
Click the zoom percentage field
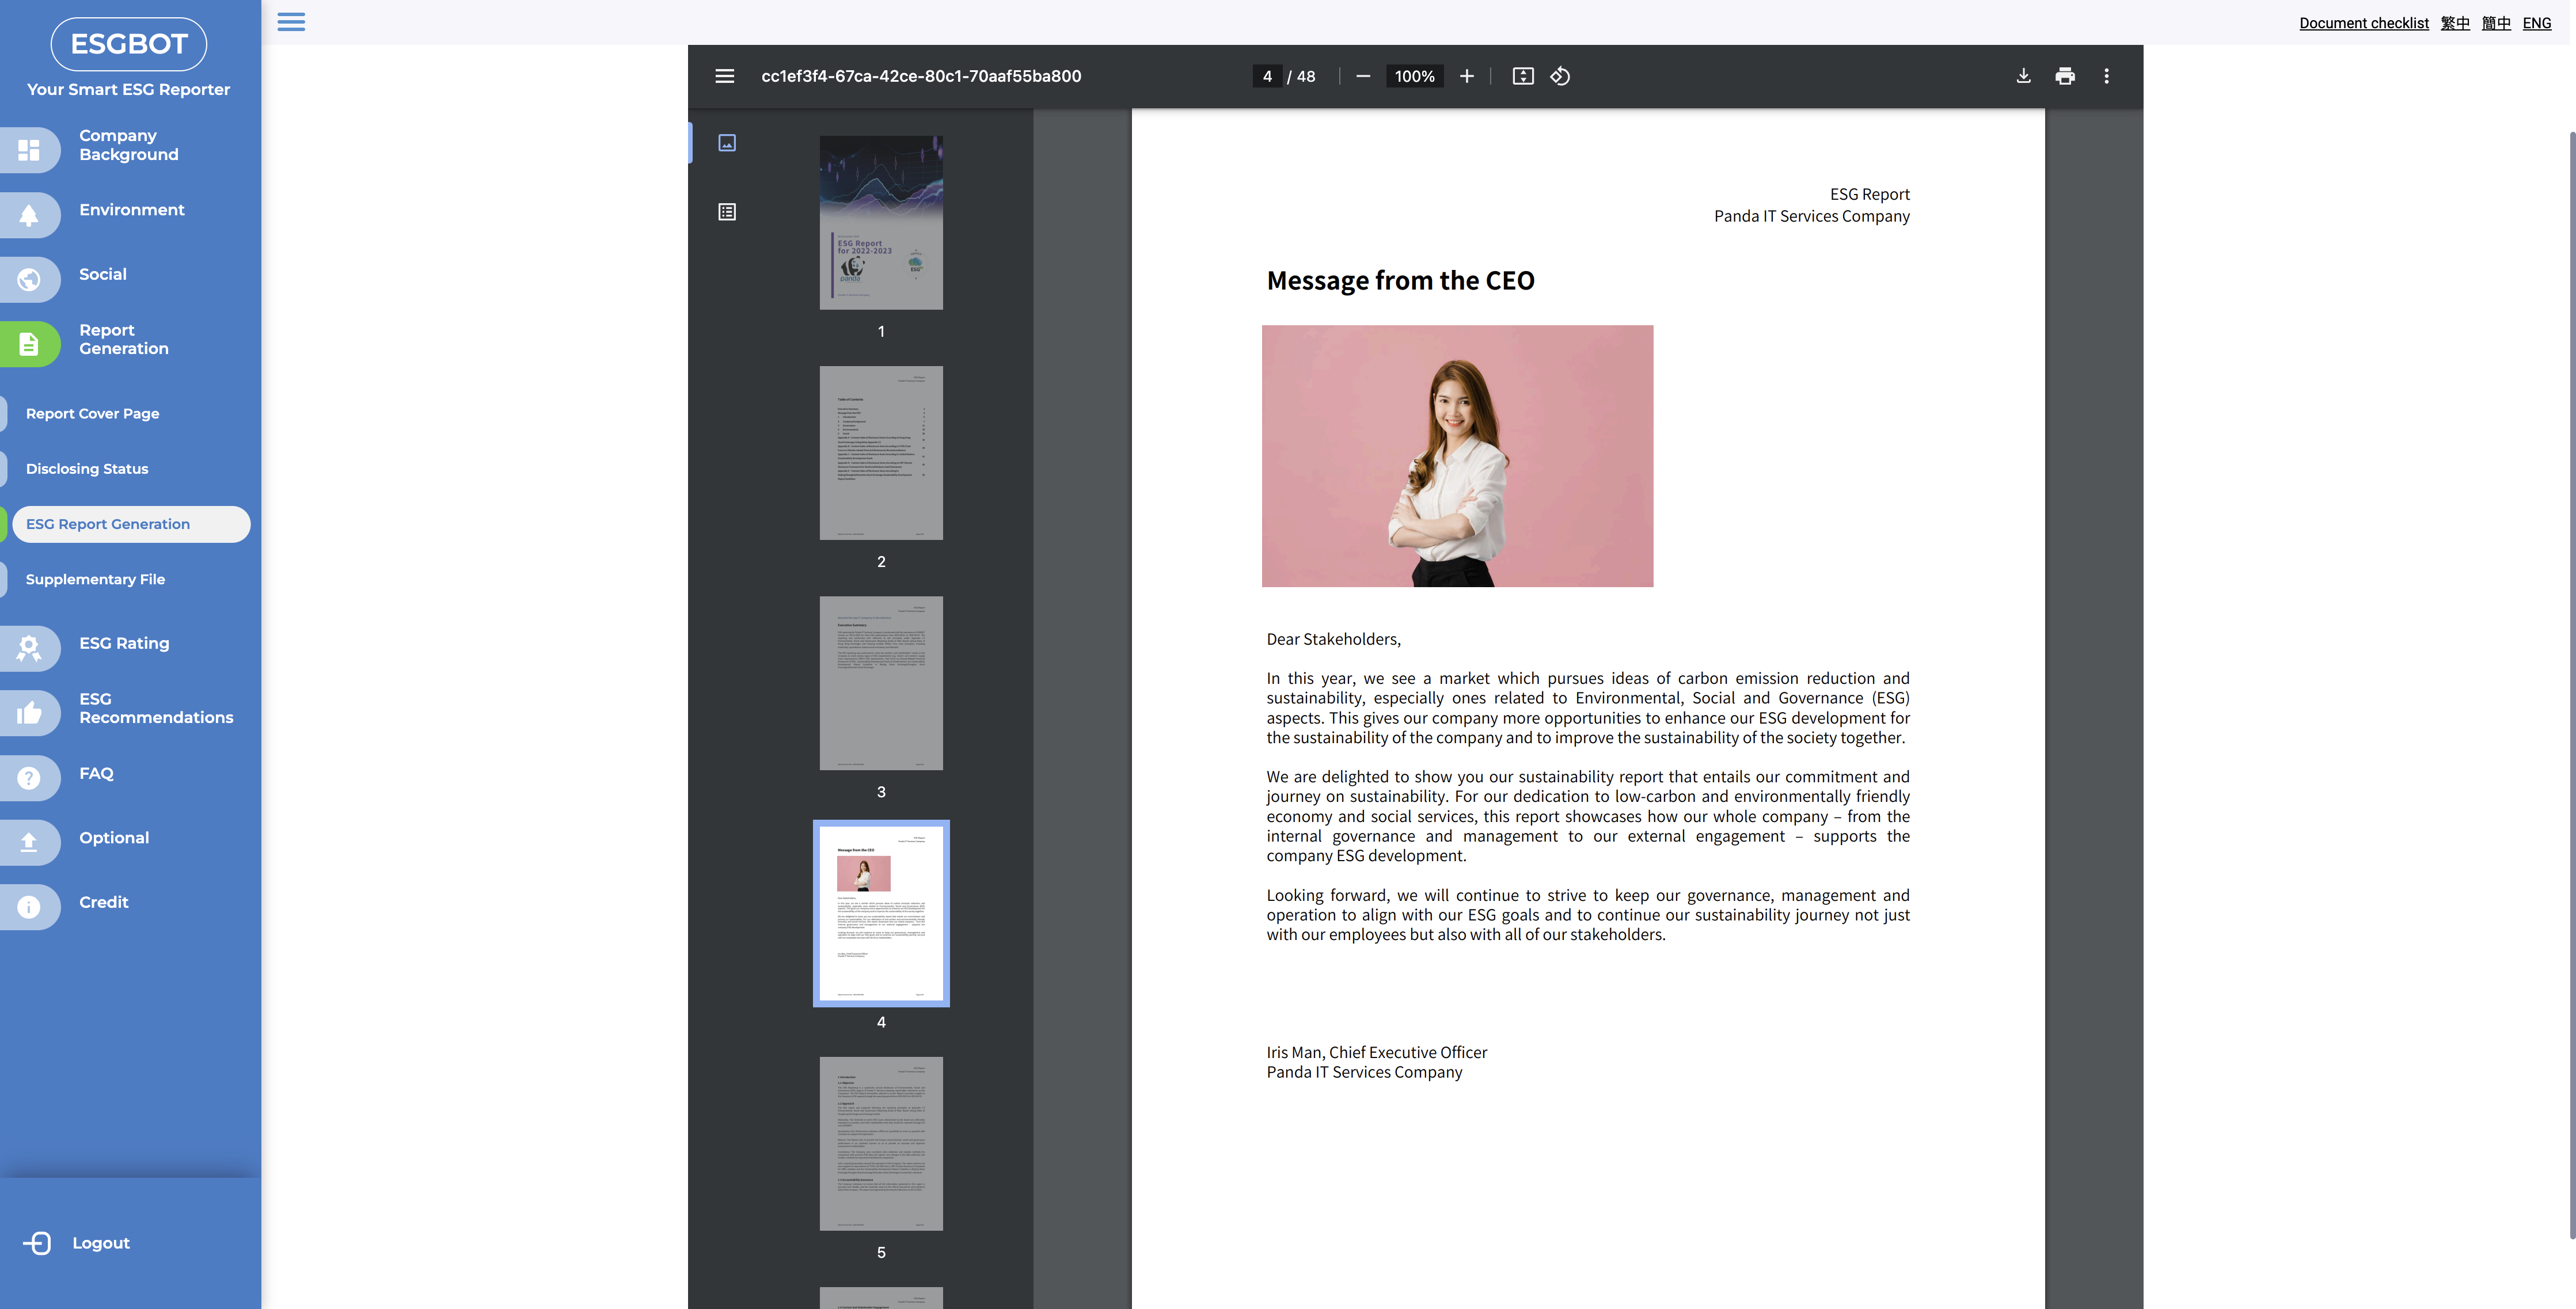click(1414, 76)
